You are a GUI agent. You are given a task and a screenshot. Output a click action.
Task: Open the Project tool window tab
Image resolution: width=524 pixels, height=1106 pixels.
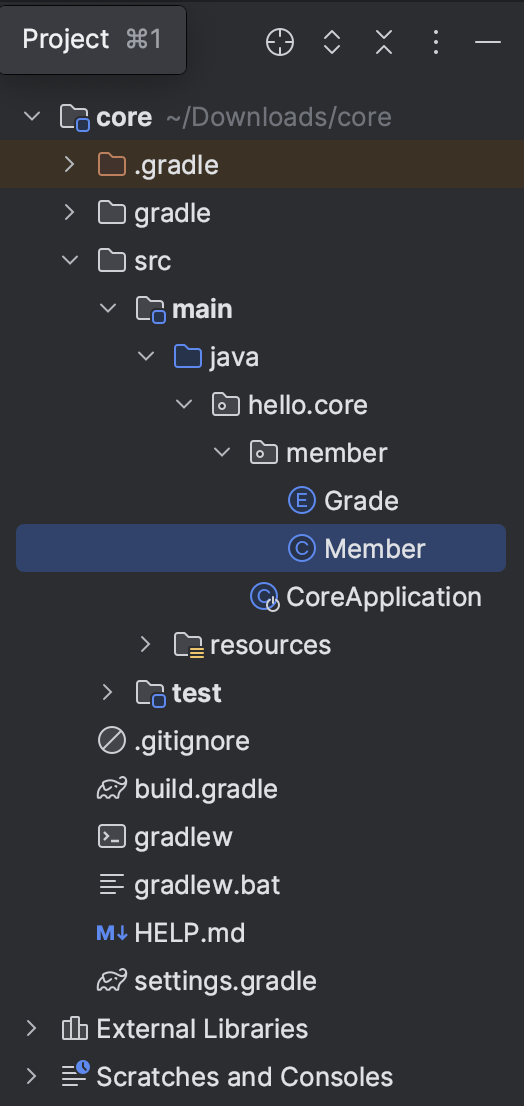coord(93,40)
